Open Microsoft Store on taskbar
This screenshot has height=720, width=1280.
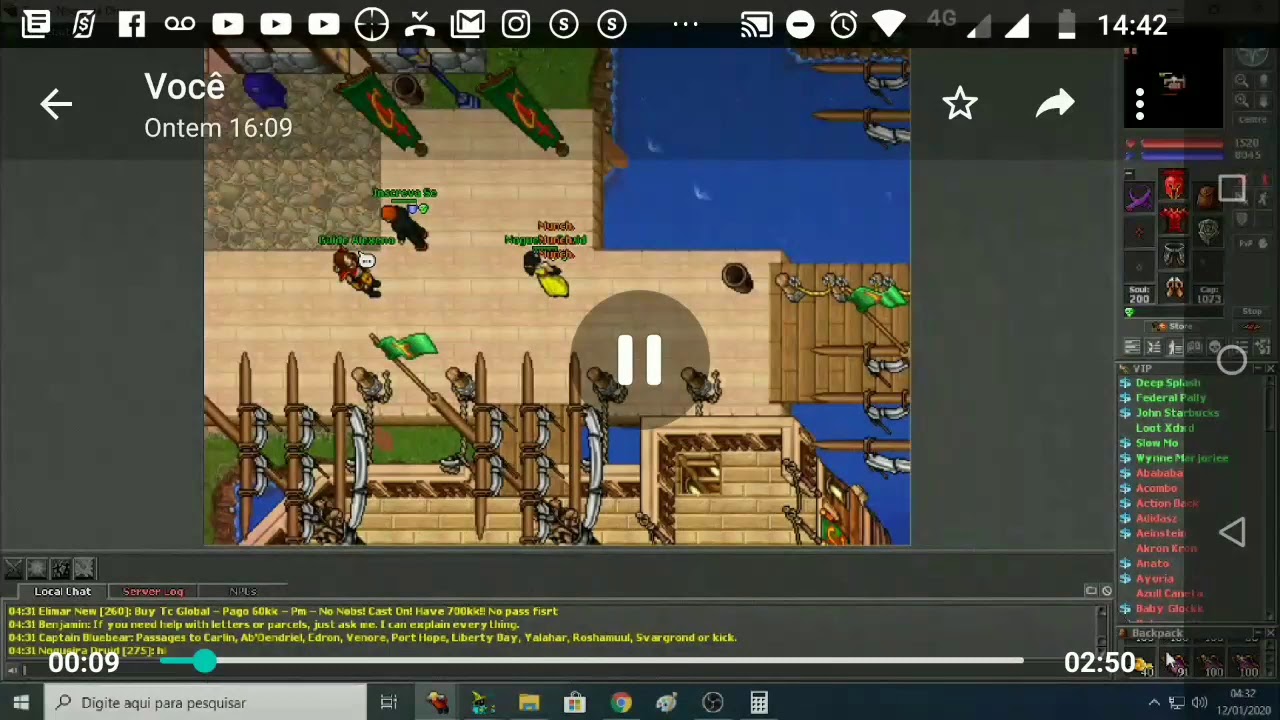pyautogui.click(x=575, y=703)
